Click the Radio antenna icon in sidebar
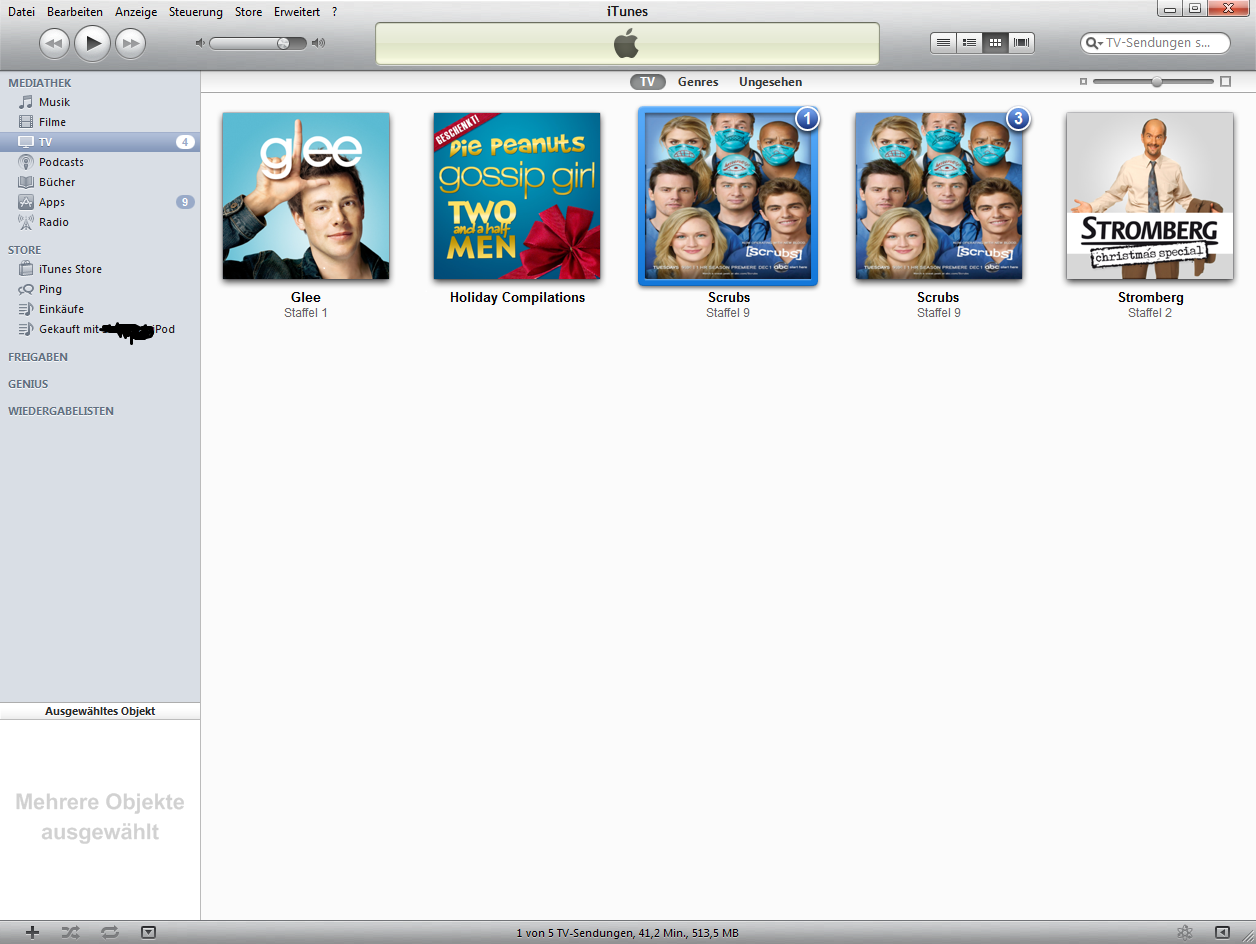Screen dimensions: 1256x944 (x=26, y=222)
